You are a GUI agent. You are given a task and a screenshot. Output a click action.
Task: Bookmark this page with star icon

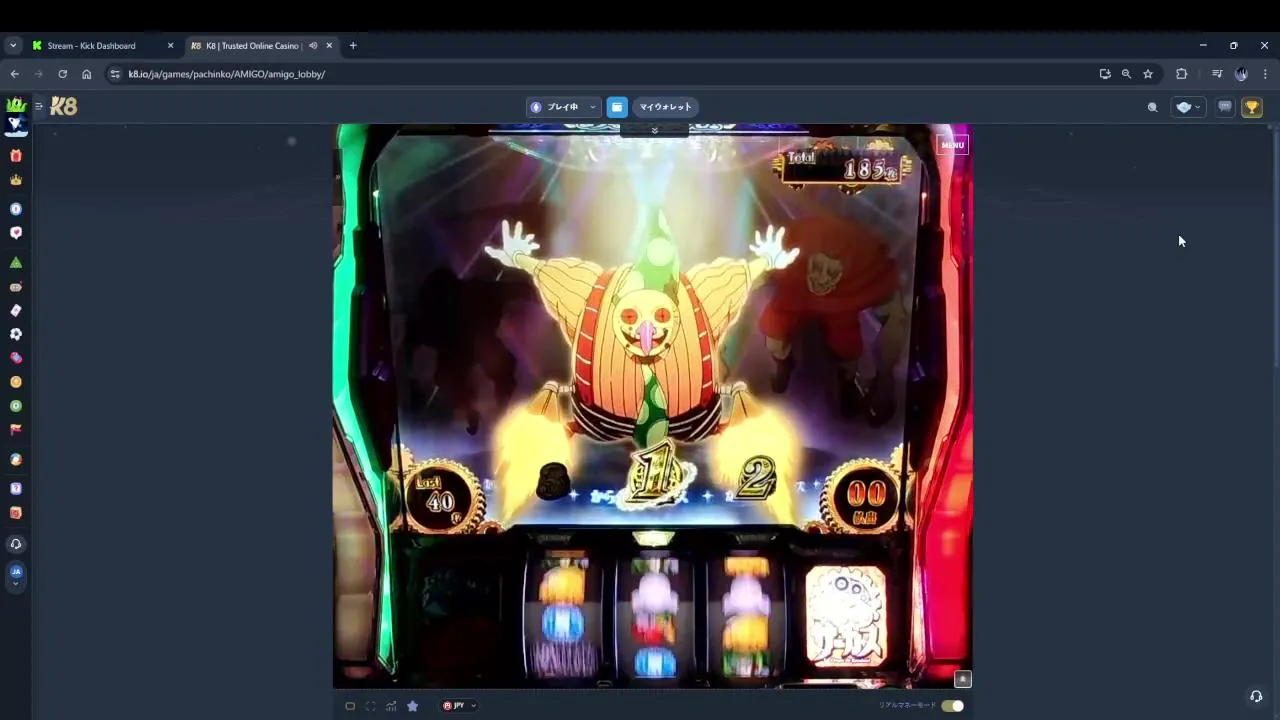[1148, 74]
